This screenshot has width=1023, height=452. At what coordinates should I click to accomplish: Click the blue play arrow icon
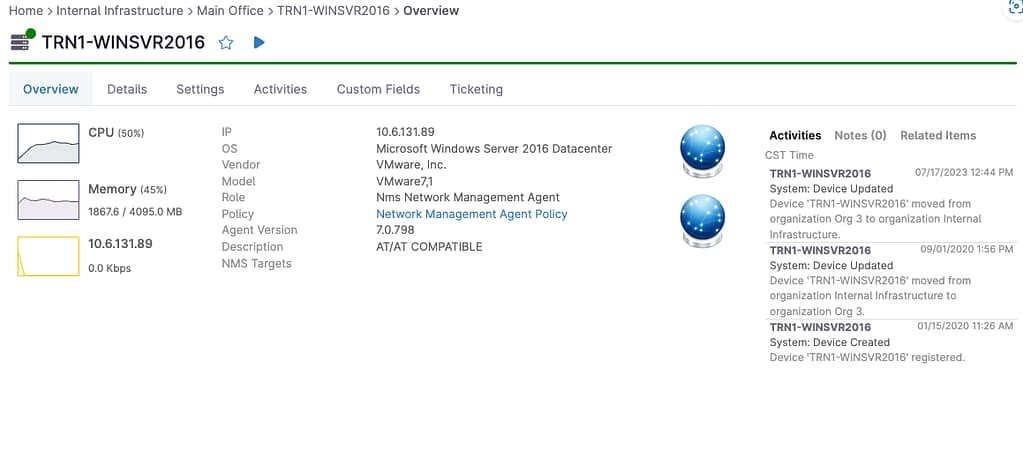(x=259, y=43)
